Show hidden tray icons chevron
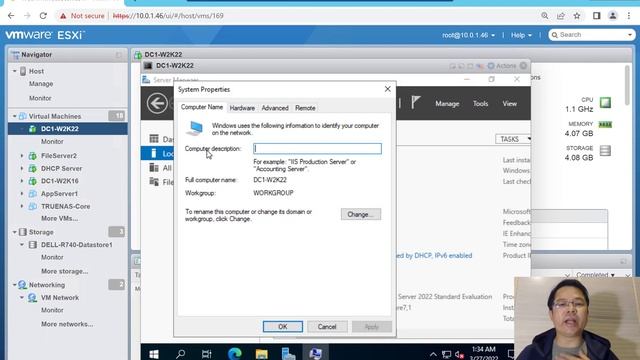 click(433, 354)
